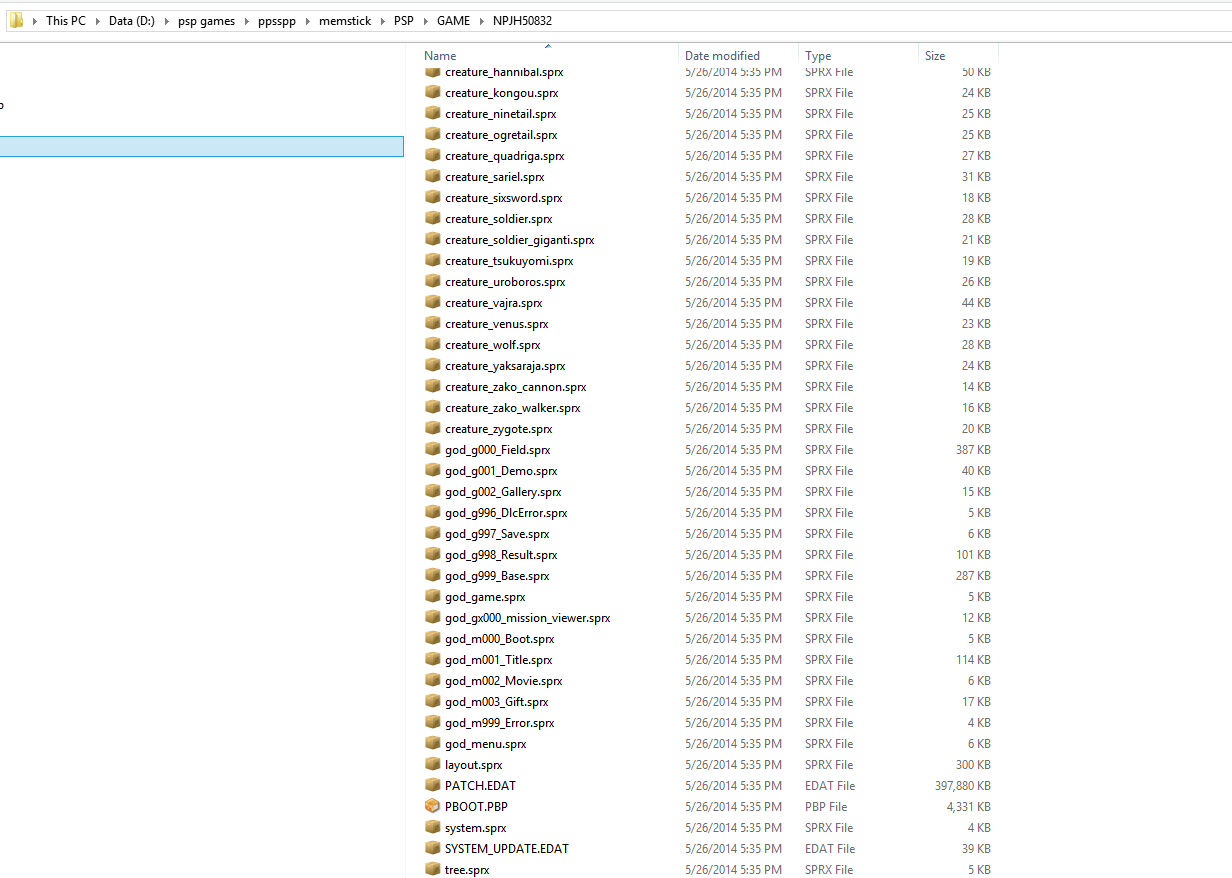Click the creature_wolf.sprx file icon
The height and width of the screenshot is (878, 1232).
pyautogui.click(x=432, y=344)
